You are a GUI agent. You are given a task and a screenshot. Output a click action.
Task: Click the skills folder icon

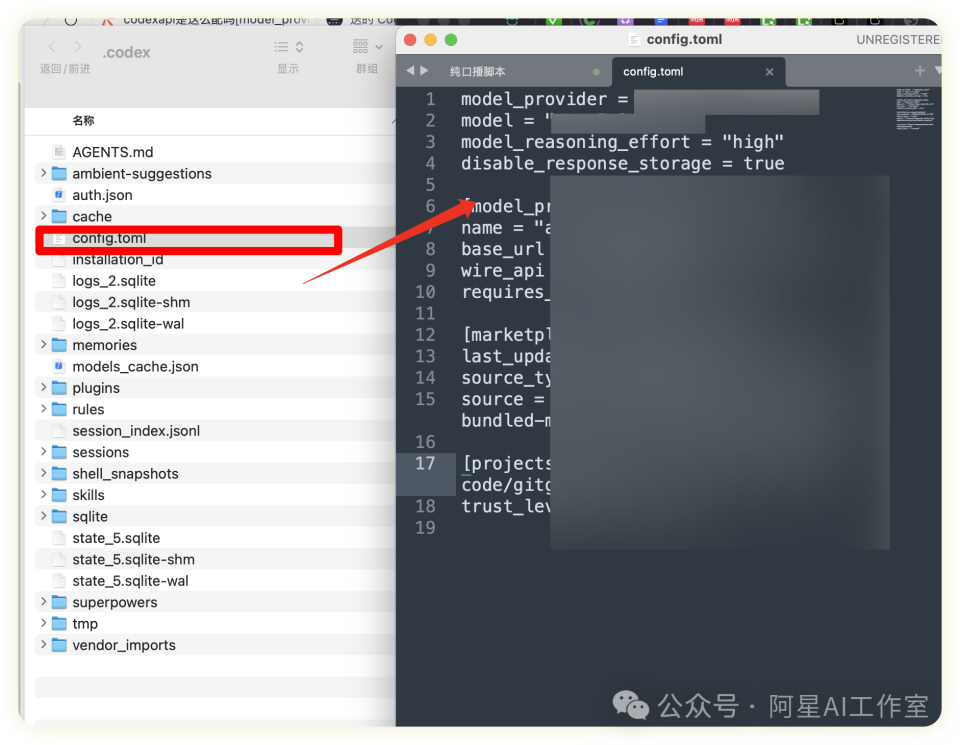59,495
